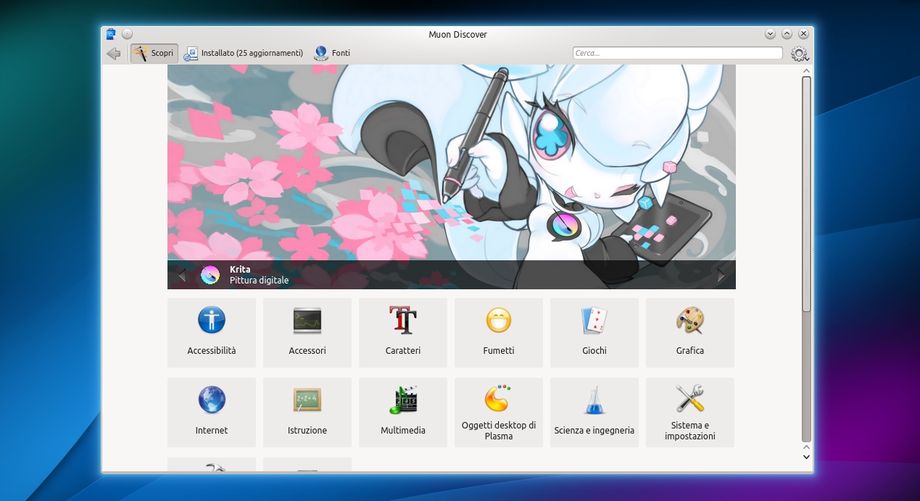The width and height of the screenshot is (920, 501).
Task: Open the Scienza e ingegneria category
Action: 594,412
